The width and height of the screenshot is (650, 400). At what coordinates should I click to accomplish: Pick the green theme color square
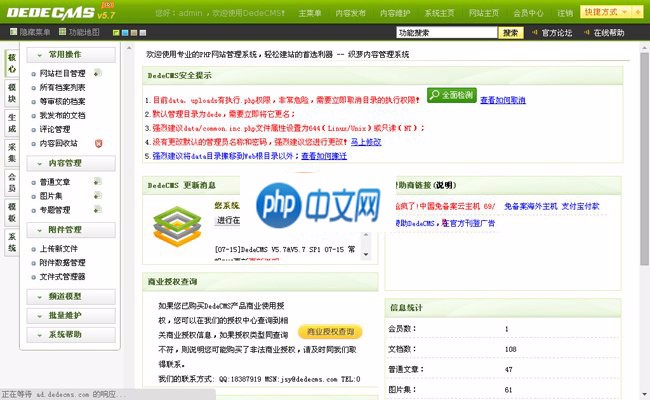tap(116, 33)
